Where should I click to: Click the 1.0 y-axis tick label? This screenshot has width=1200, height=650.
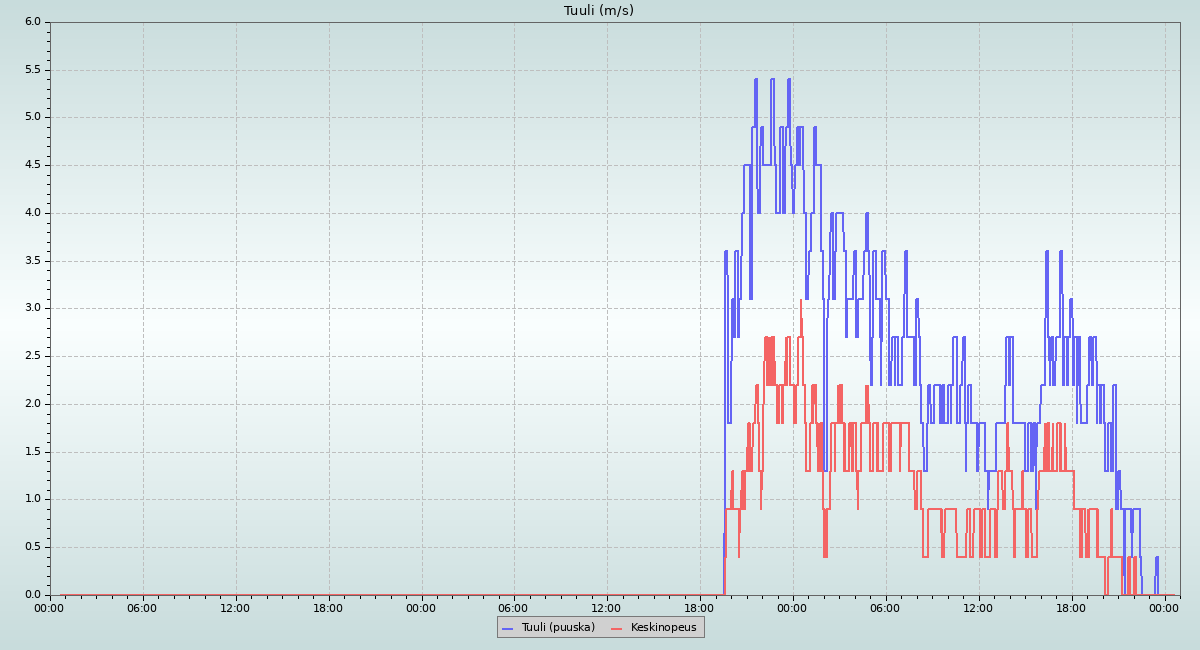[33, 499]
